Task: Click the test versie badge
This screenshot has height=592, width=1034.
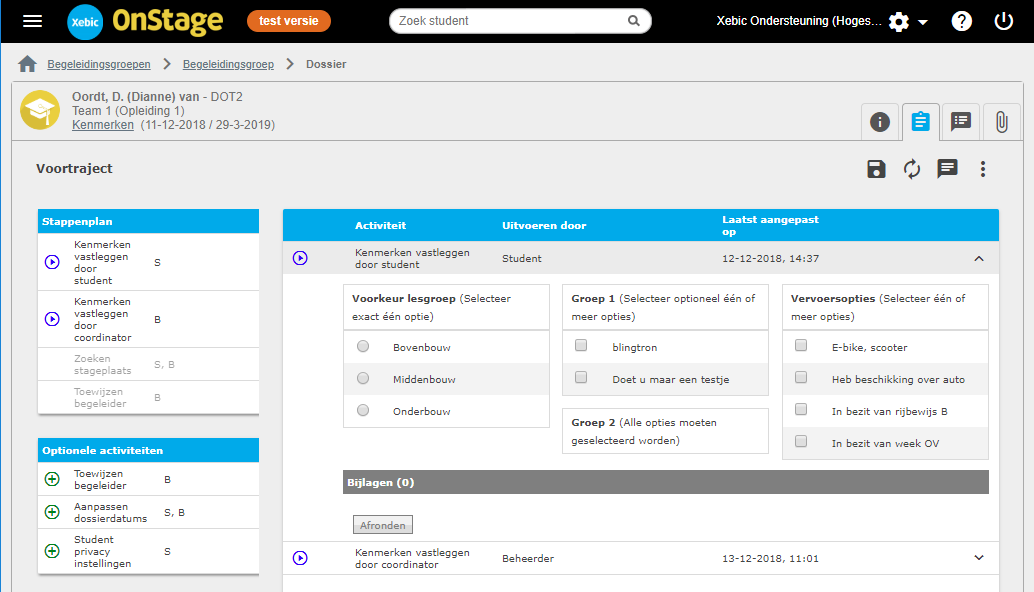Action: 289,21
